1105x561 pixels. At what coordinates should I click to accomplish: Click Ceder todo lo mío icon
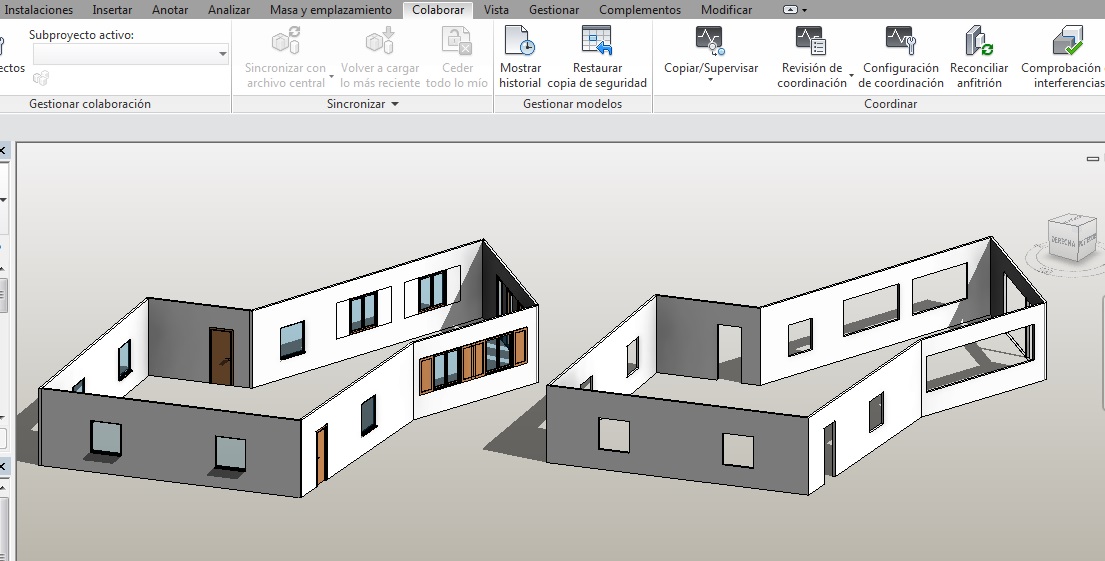click(x=457, y=42)
